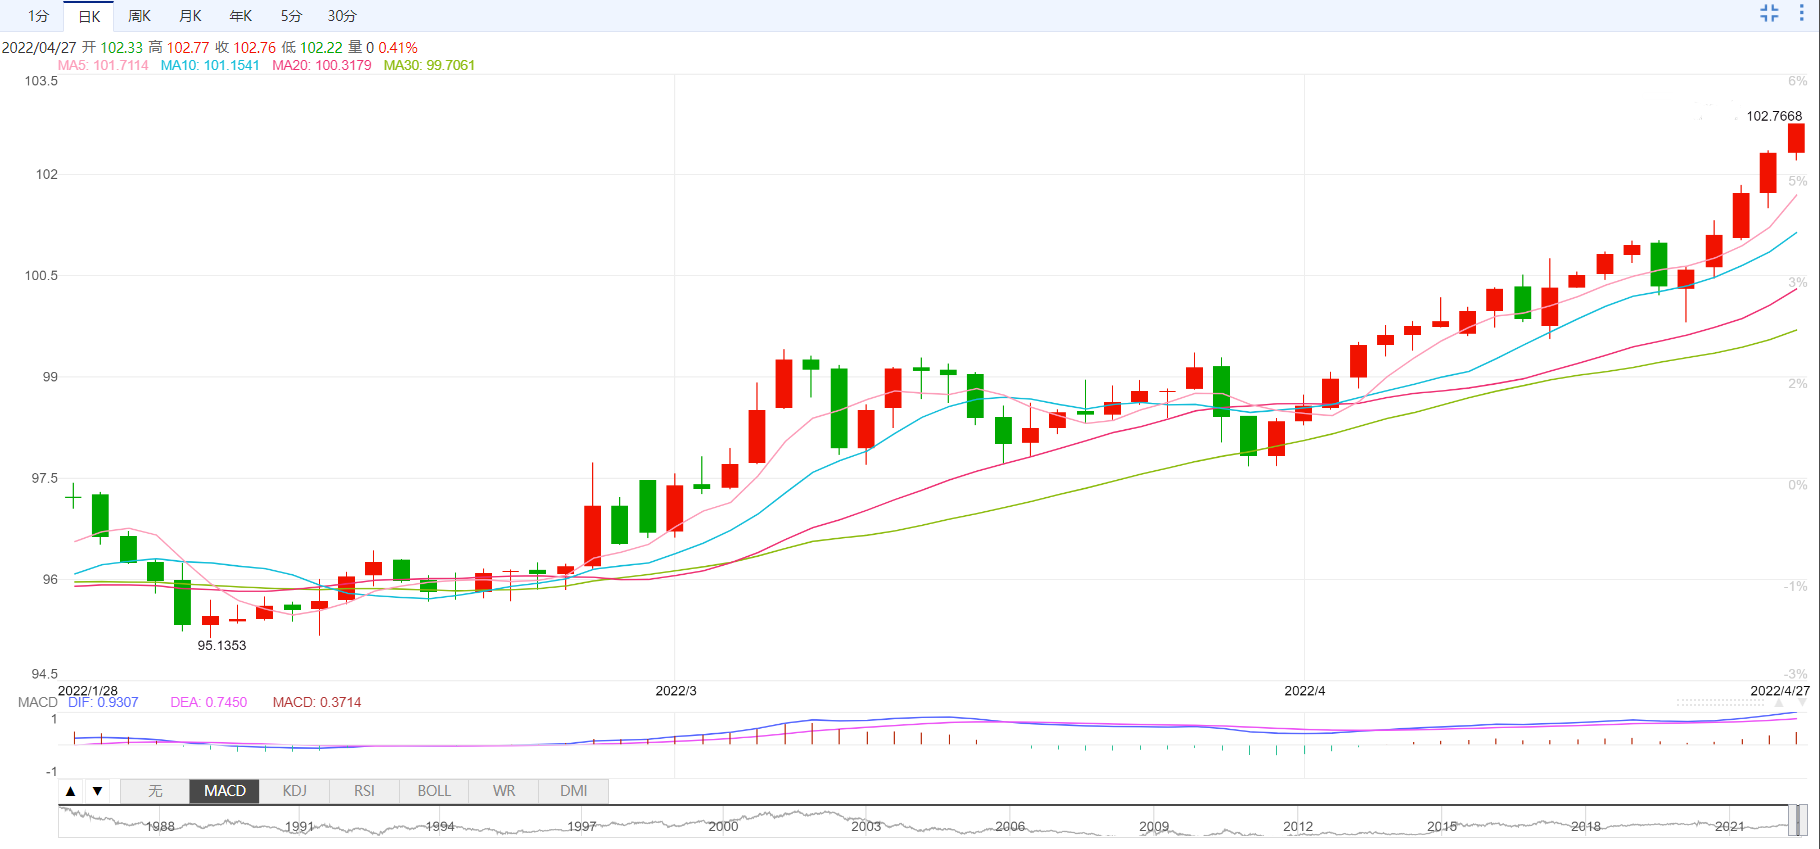The image size is (1820, 849).
Task: Show the RSI indicator
Action: (364, 791)
